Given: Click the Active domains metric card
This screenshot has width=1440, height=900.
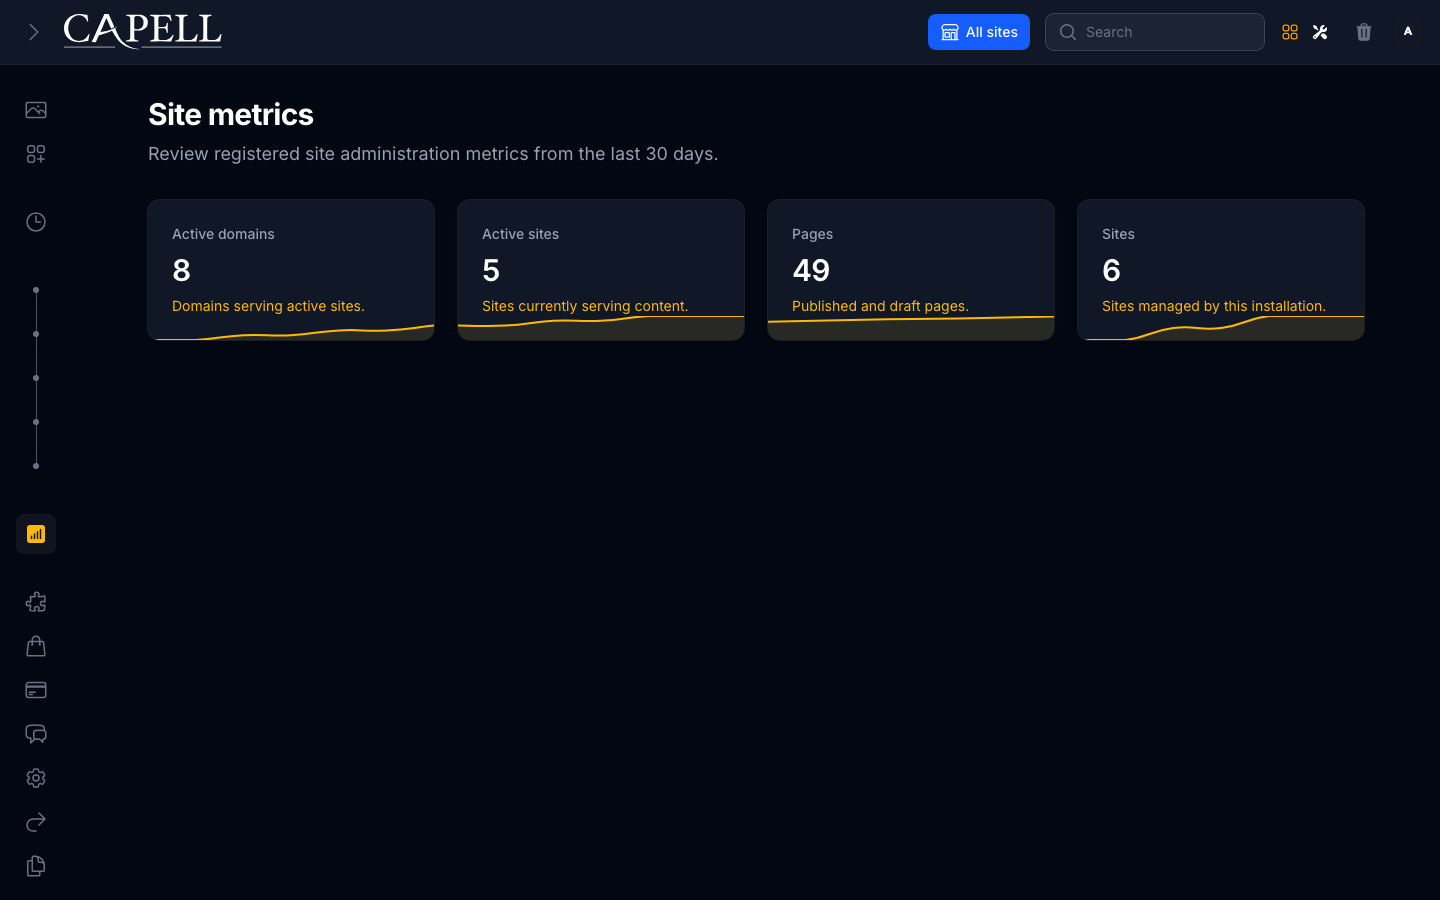Looking at the screenshot, I should [x=291, y=270].
